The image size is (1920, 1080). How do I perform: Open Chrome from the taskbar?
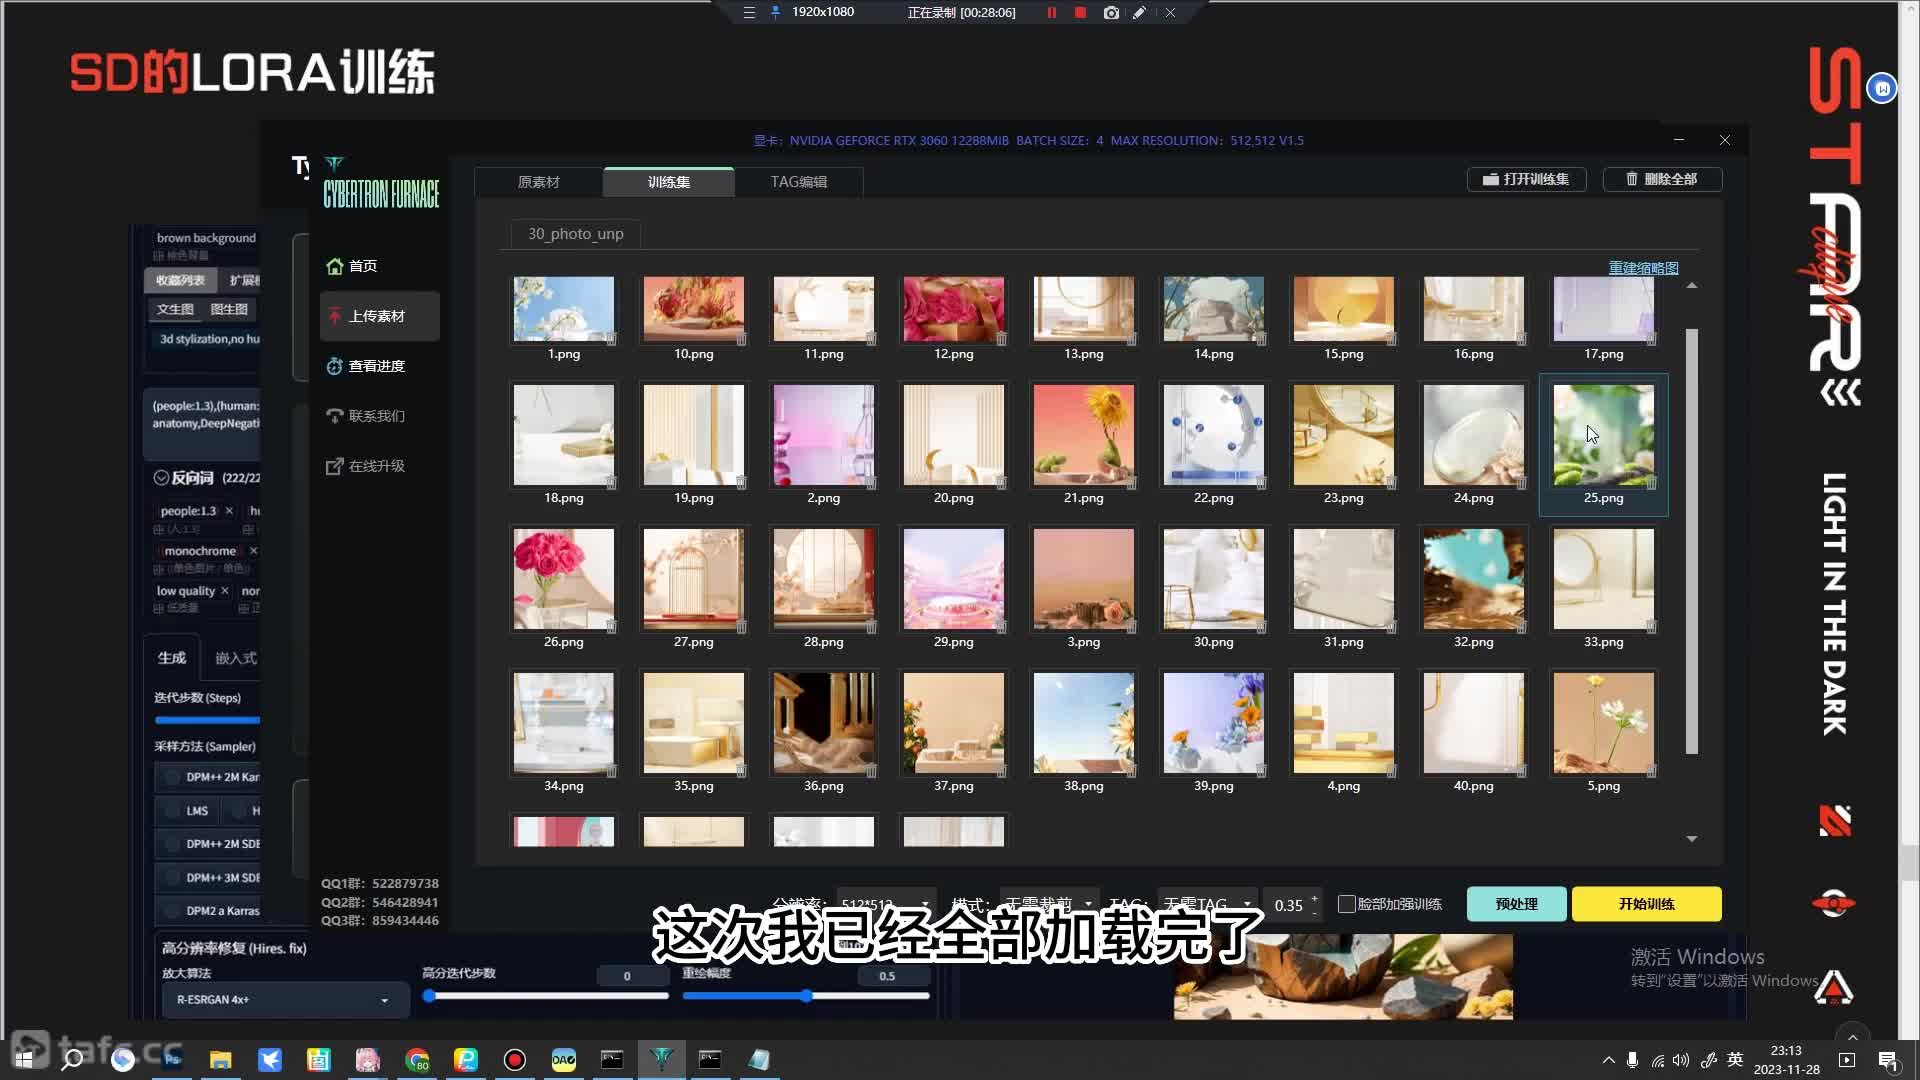point(417,1059)
